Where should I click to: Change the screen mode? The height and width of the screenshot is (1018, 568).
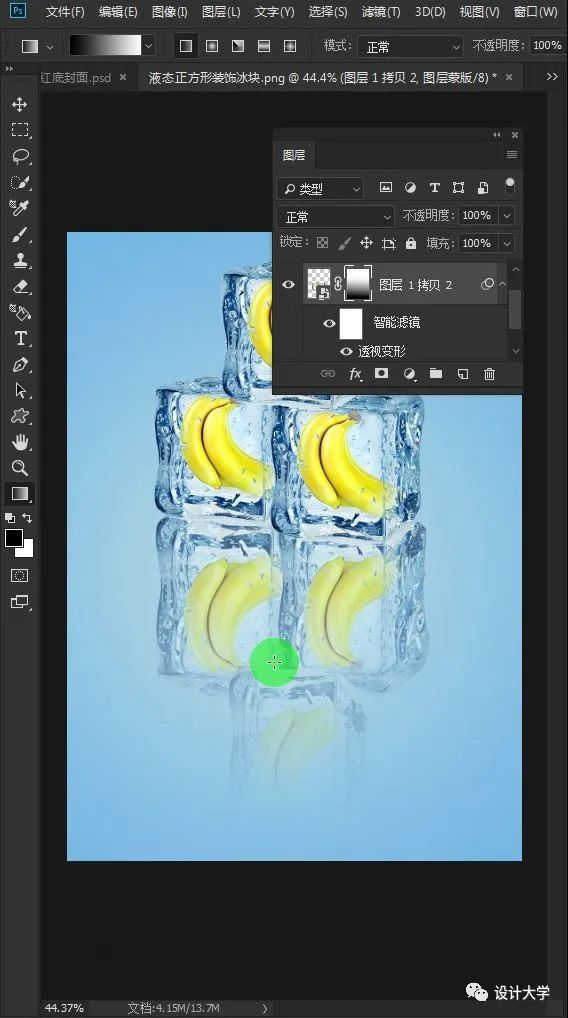click(x=19, y=602)
